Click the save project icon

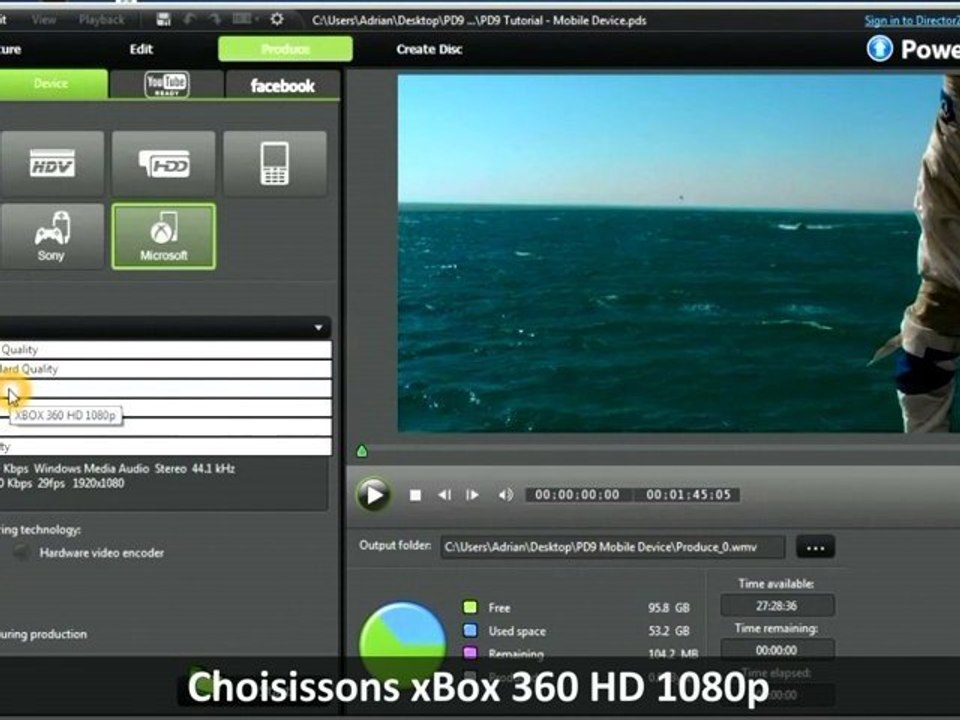[x=163, y=20]
